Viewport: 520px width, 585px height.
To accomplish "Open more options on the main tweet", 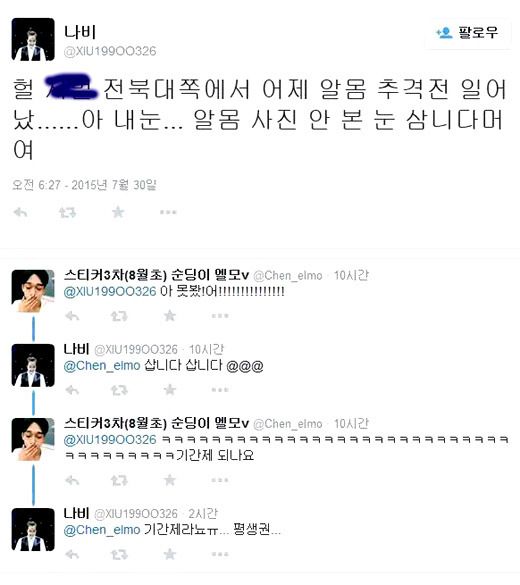I will coord(168,212).
